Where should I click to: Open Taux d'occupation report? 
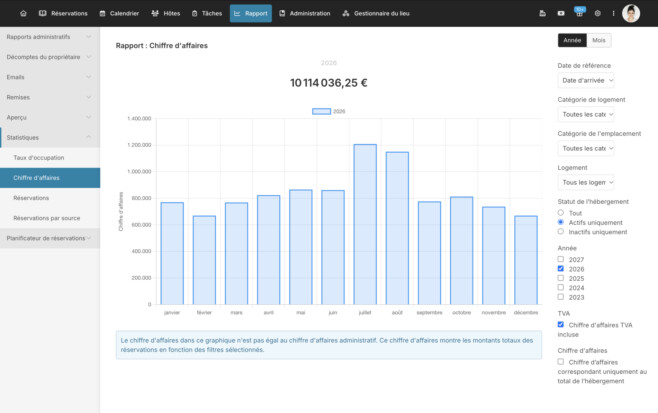[50, 158]
